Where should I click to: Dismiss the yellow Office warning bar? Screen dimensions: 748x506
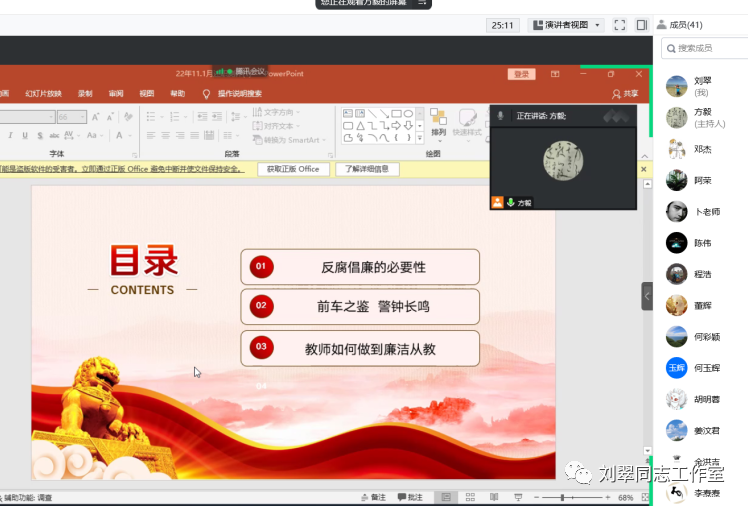pyautogui.click(x=644, y=169)
